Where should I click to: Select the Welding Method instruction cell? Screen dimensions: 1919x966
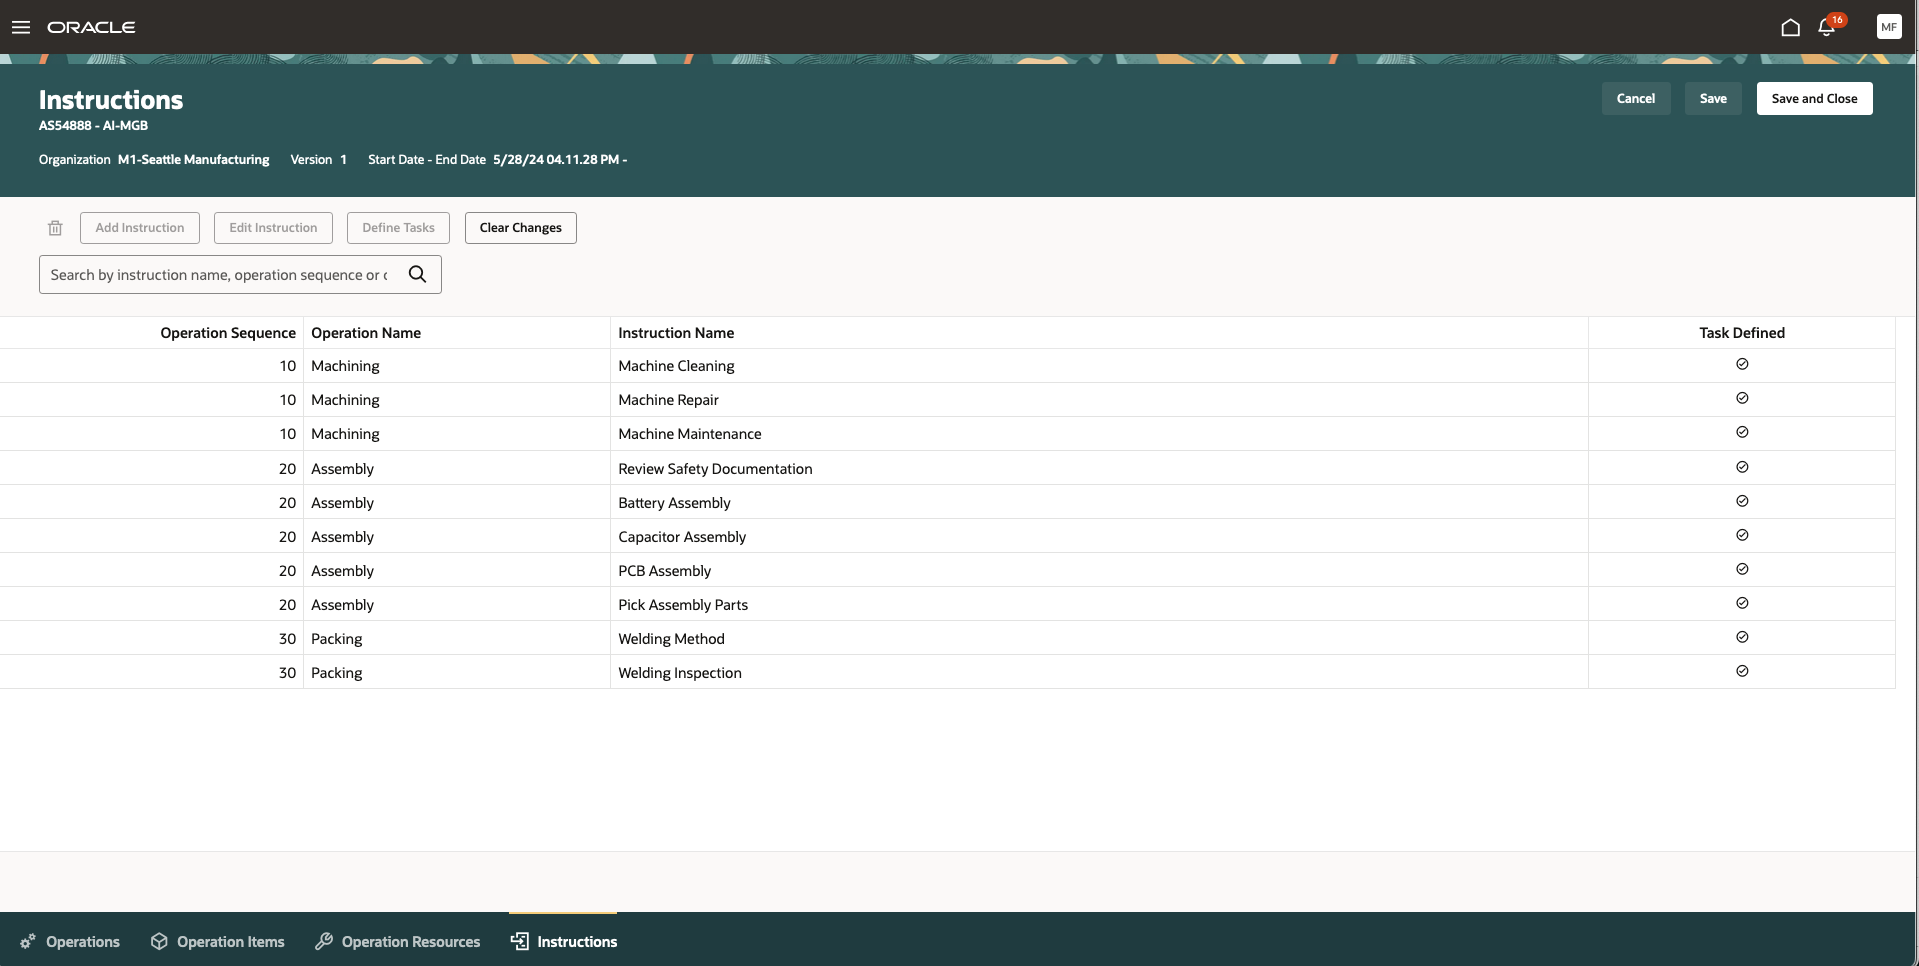coord(1099,639)
